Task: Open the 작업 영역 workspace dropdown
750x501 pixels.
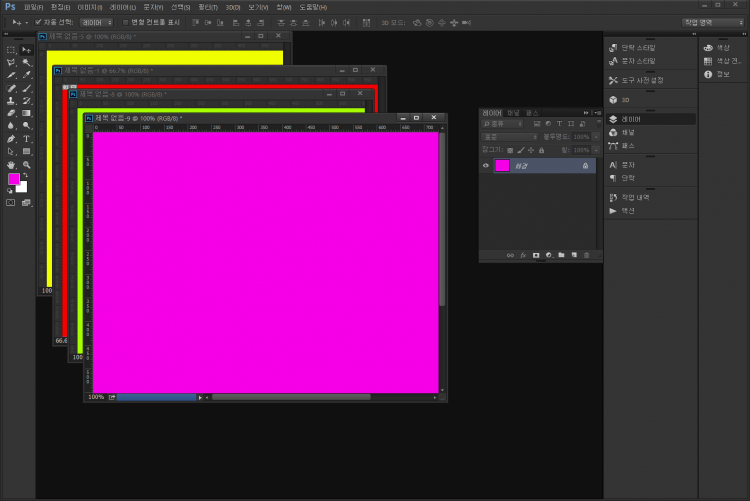Action: [x=712, y=21]
